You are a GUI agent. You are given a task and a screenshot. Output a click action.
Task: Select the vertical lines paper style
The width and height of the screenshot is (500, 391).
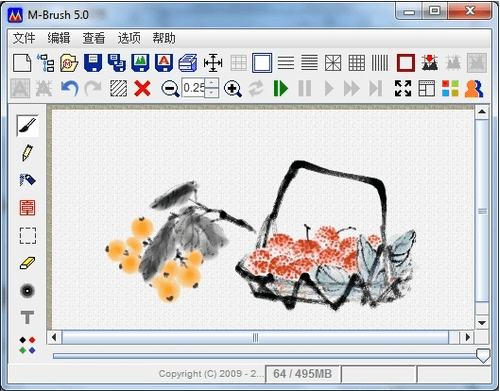tap(380, 63)
